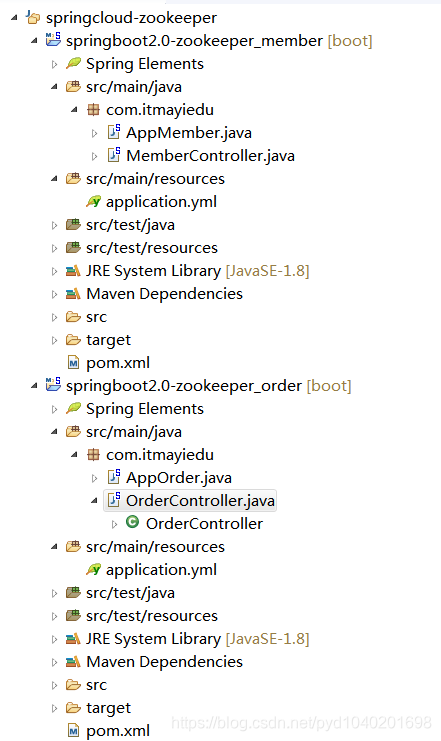
Task: Click the src folder icon in zookeeper_member
Action: pos(73,317)
